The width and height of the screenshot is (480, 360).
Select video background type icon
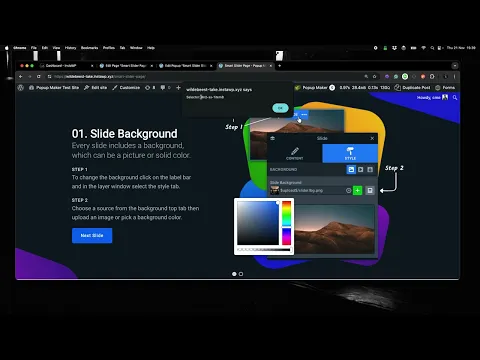click(361, 169)
